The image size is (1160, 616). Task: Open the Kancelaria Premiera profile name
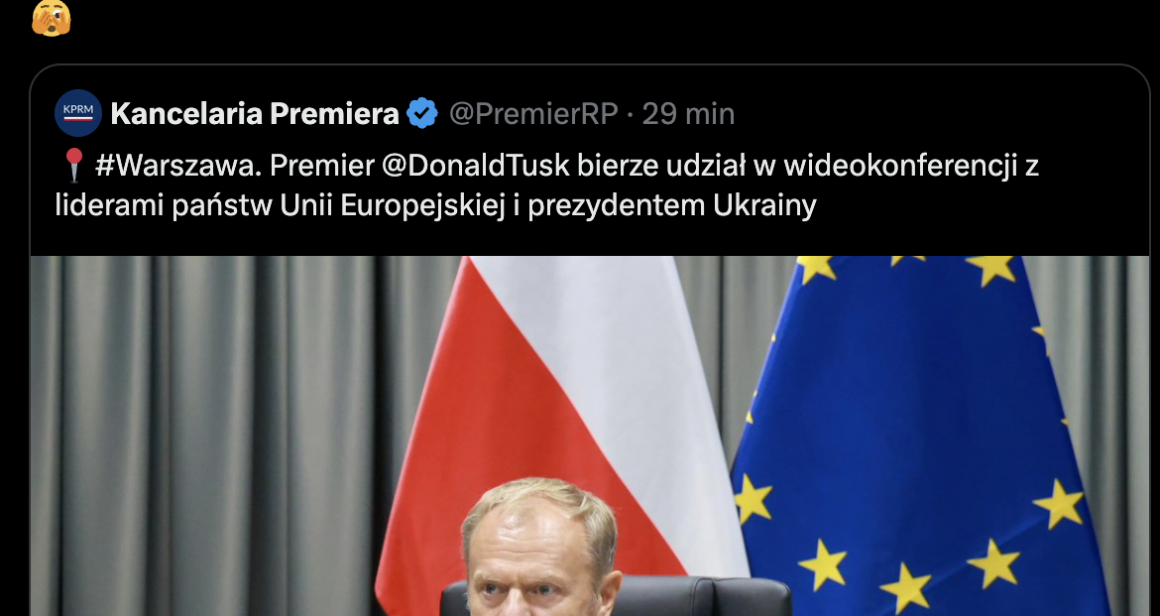[254, 114]
